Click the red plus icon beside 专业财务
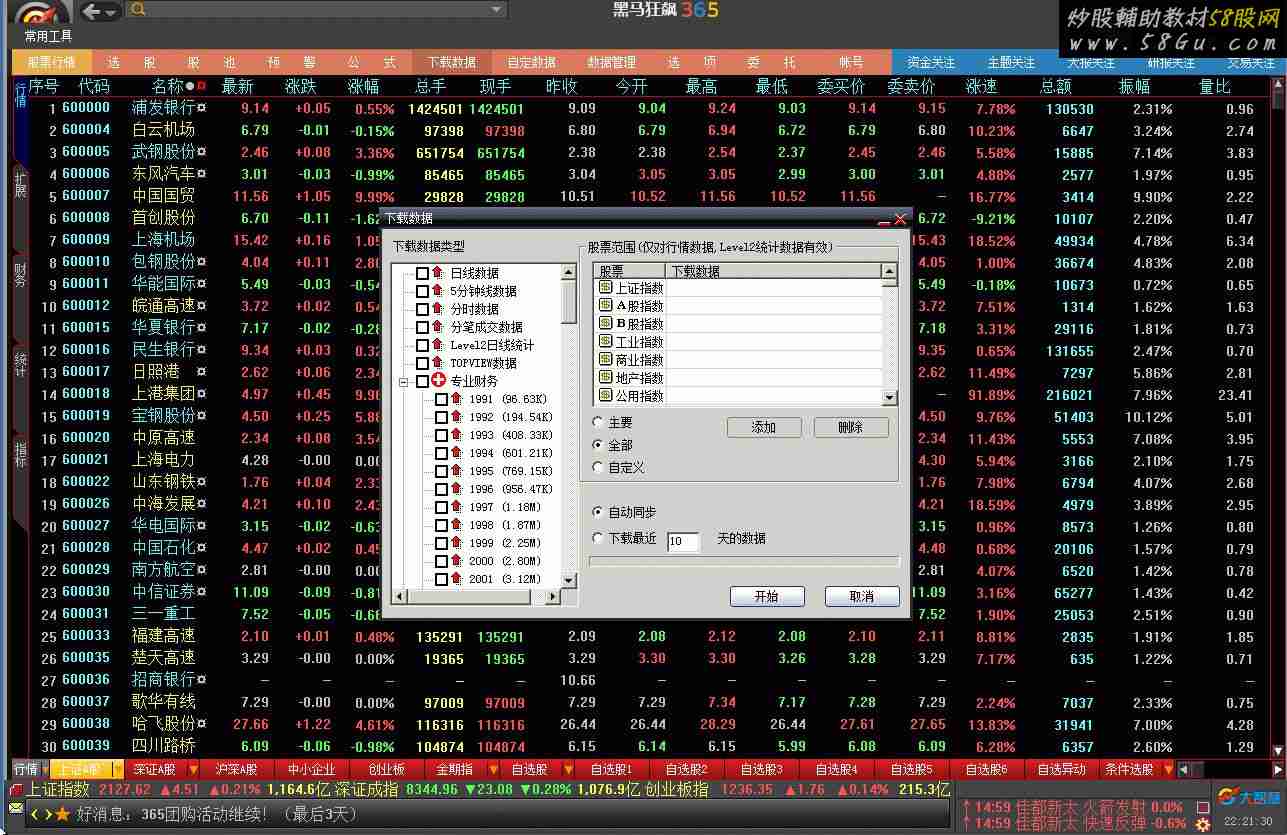This screenshot has width=1287, height=835. pos(439,381)
